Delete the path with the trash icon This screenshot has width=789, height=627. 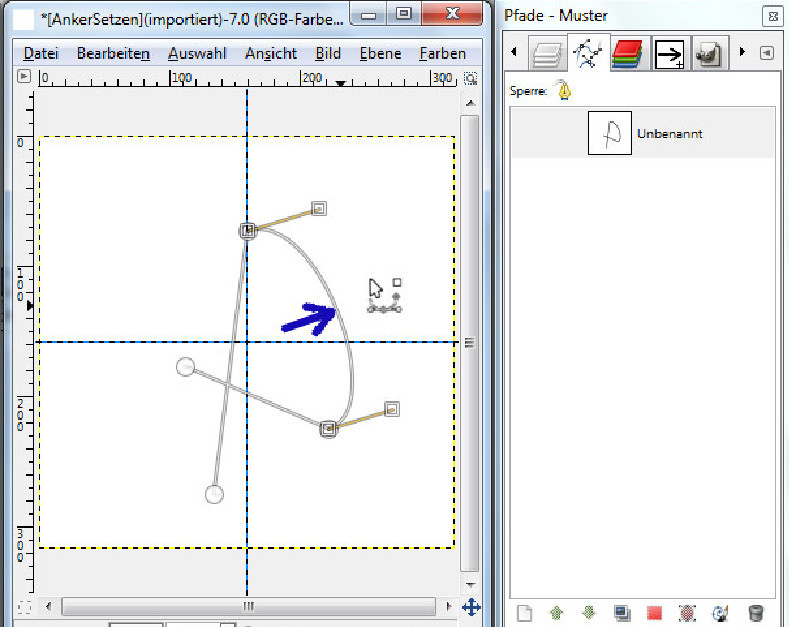[x=756, y=612]
